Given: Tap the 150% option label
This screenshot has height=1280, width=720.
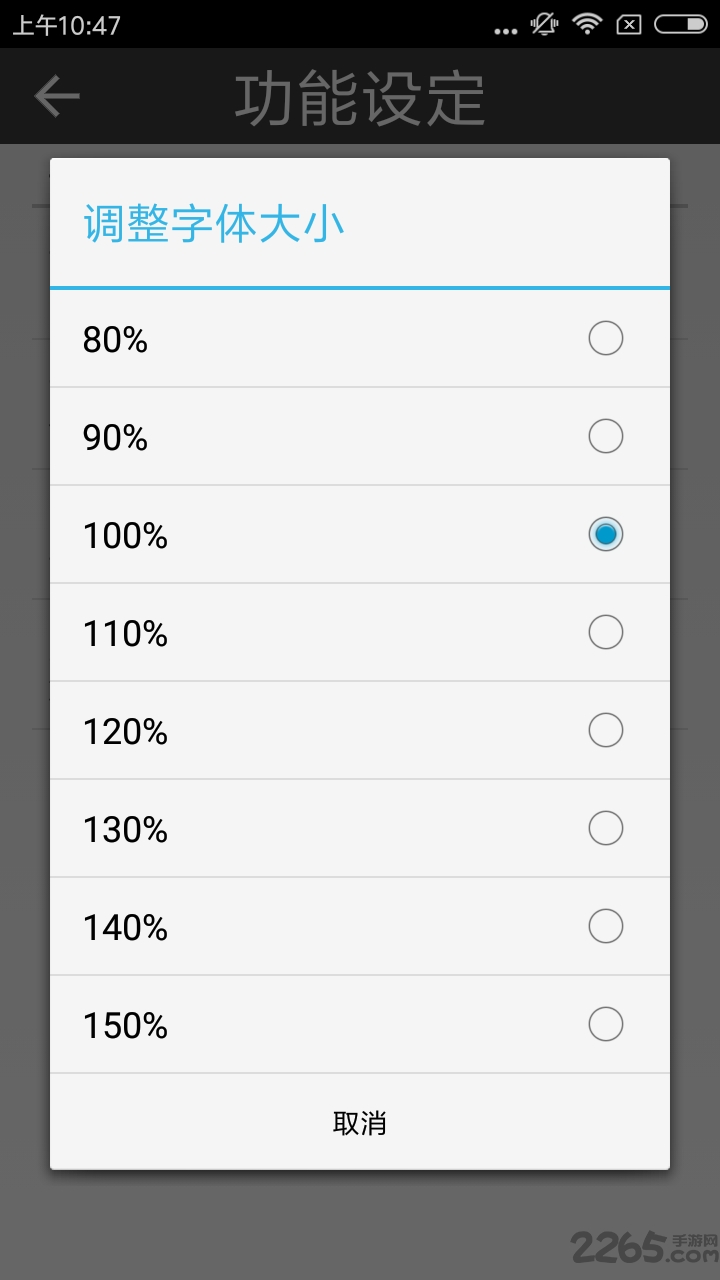Looking at the screenshot, I should [x=125, y=1027].
